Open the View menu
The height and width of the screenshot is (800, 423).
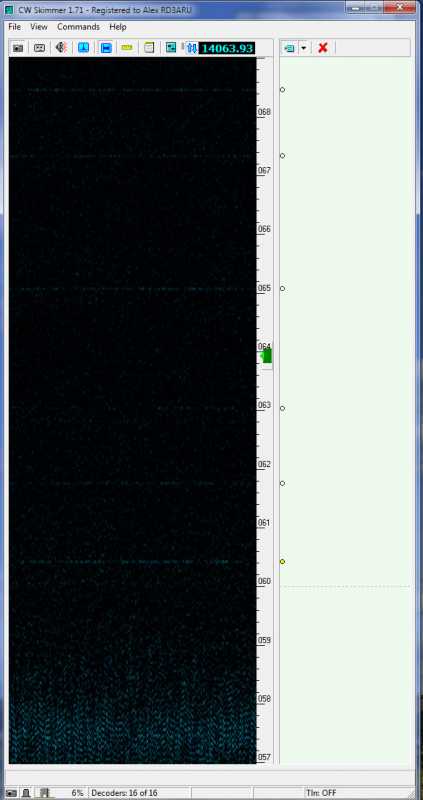pos(39,27)
